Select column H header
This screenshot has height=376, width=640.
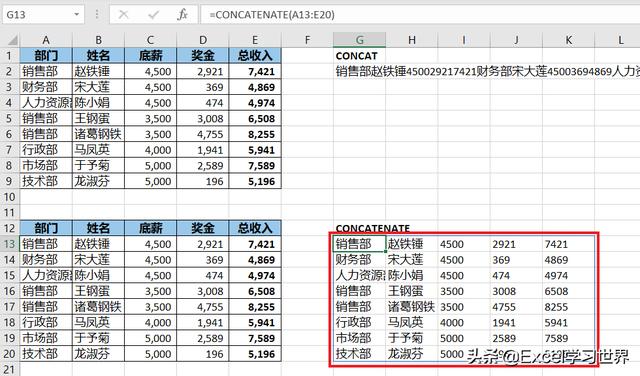pyautogui.click(x=412, y=40)
